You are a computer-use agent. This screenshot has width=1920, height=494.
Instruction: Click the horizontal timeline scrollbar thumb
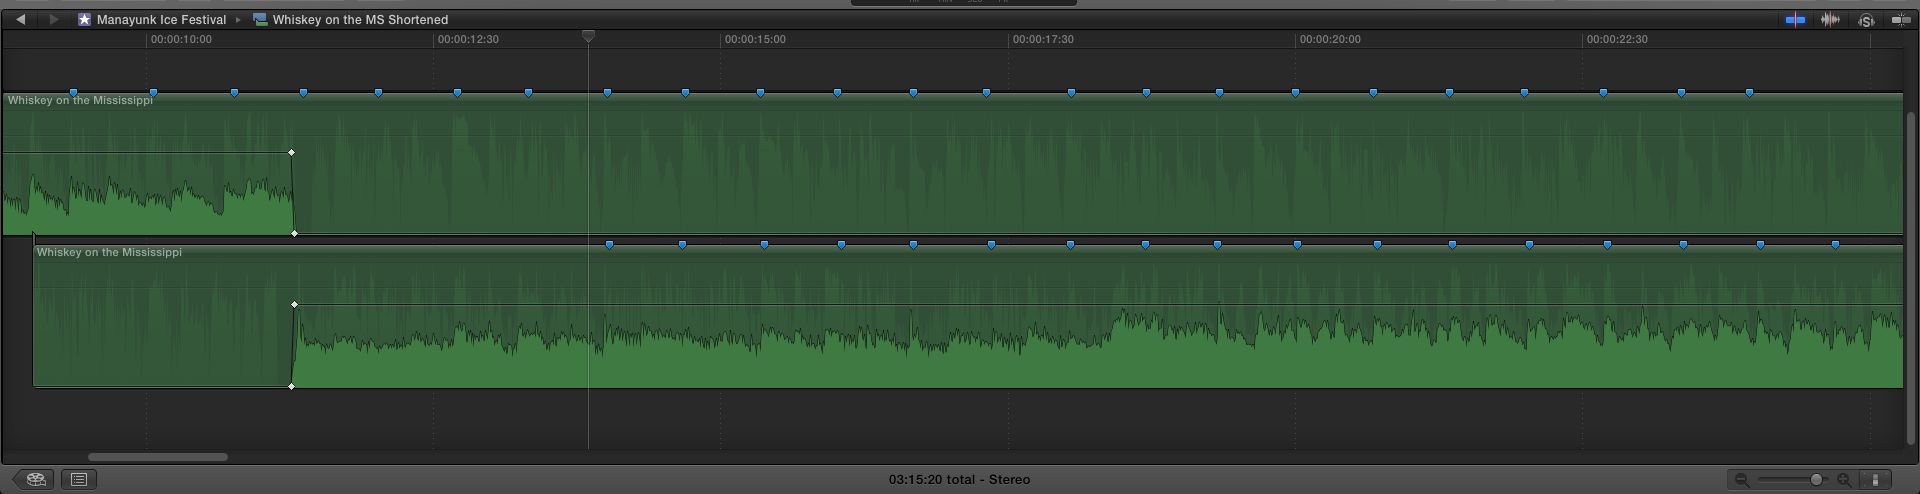[x=158, y=457]
